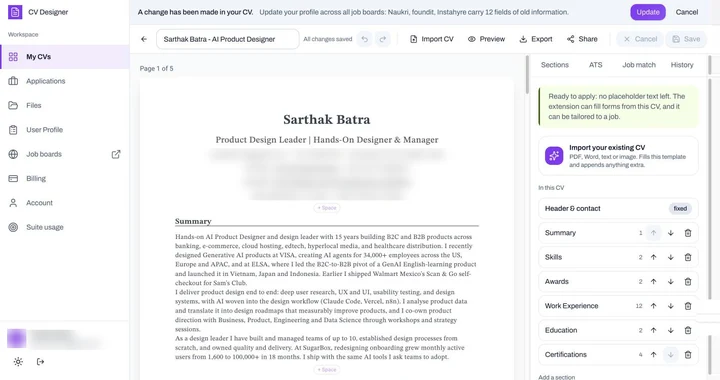720x380 pixels.
Task: Click the Summary heading in CV
Action: pyautogui.click(x=193, y=221)
